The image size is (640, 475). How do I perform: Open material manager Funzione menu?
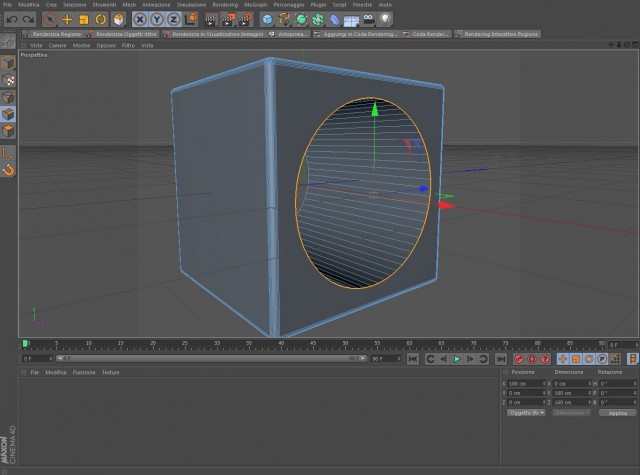[x=84, y=373]
